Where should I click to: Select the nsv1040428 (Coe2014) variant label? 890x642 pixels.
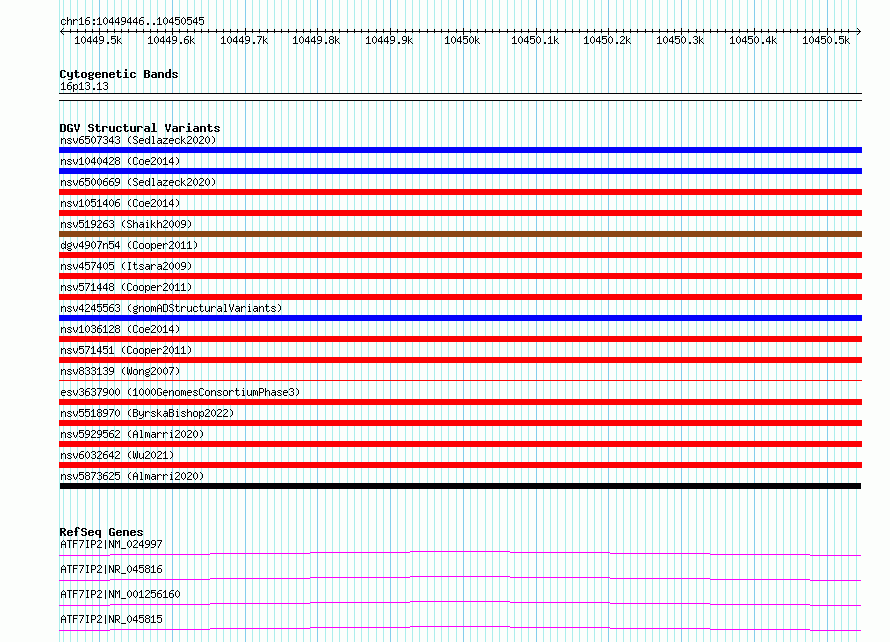(x=120, y=161)
